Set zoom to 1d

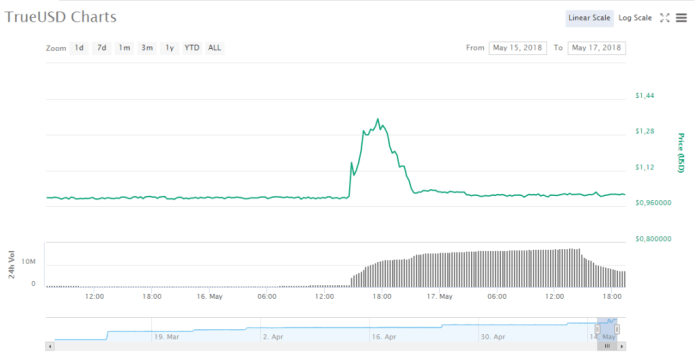point(79,48)
